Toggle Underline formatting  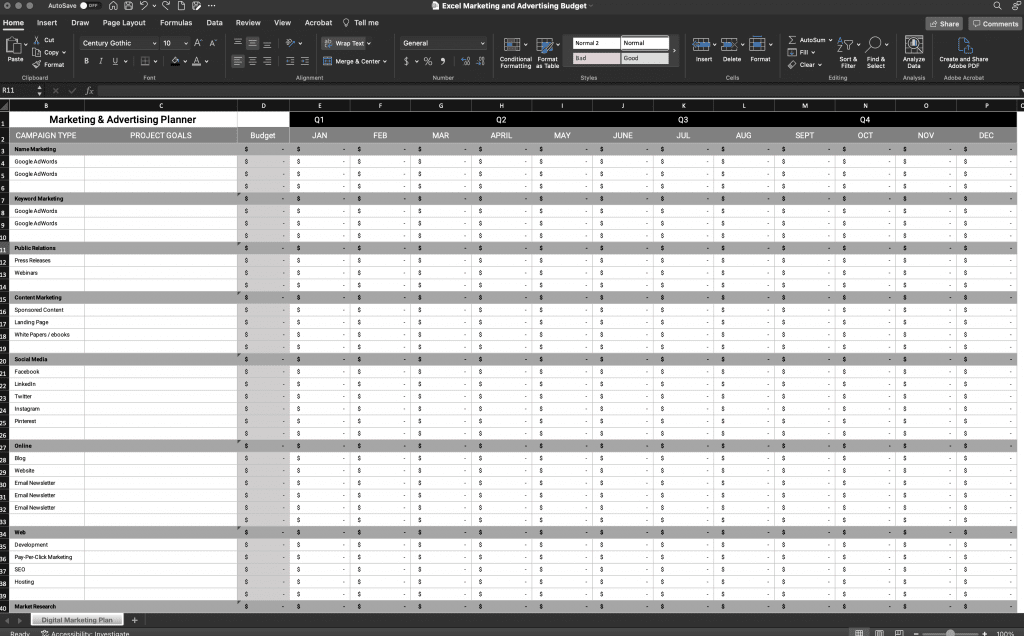coord(115,61)
